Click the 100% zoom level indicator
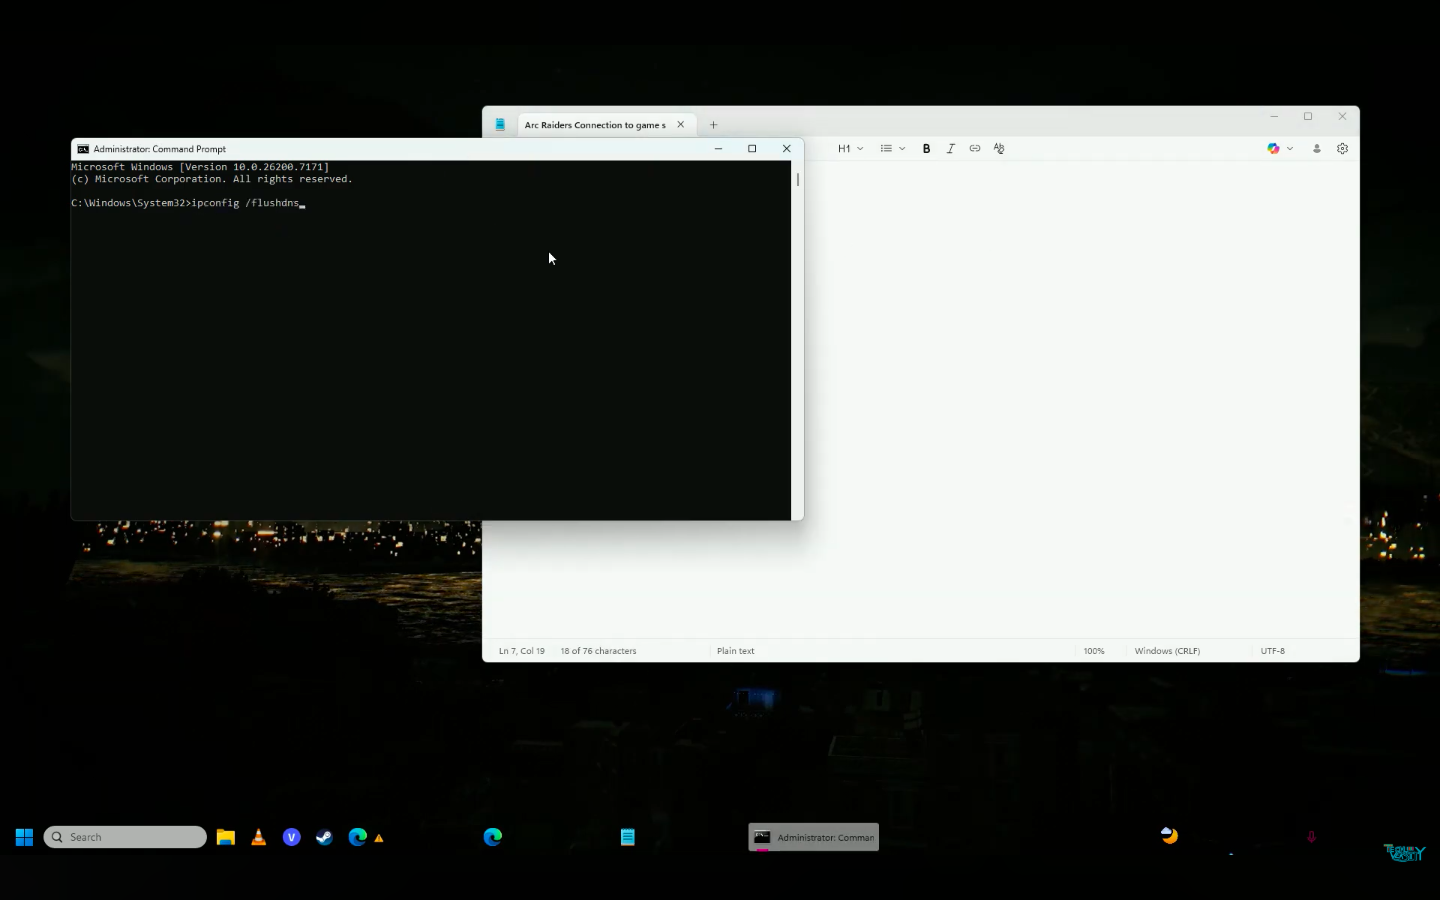 1094,651
